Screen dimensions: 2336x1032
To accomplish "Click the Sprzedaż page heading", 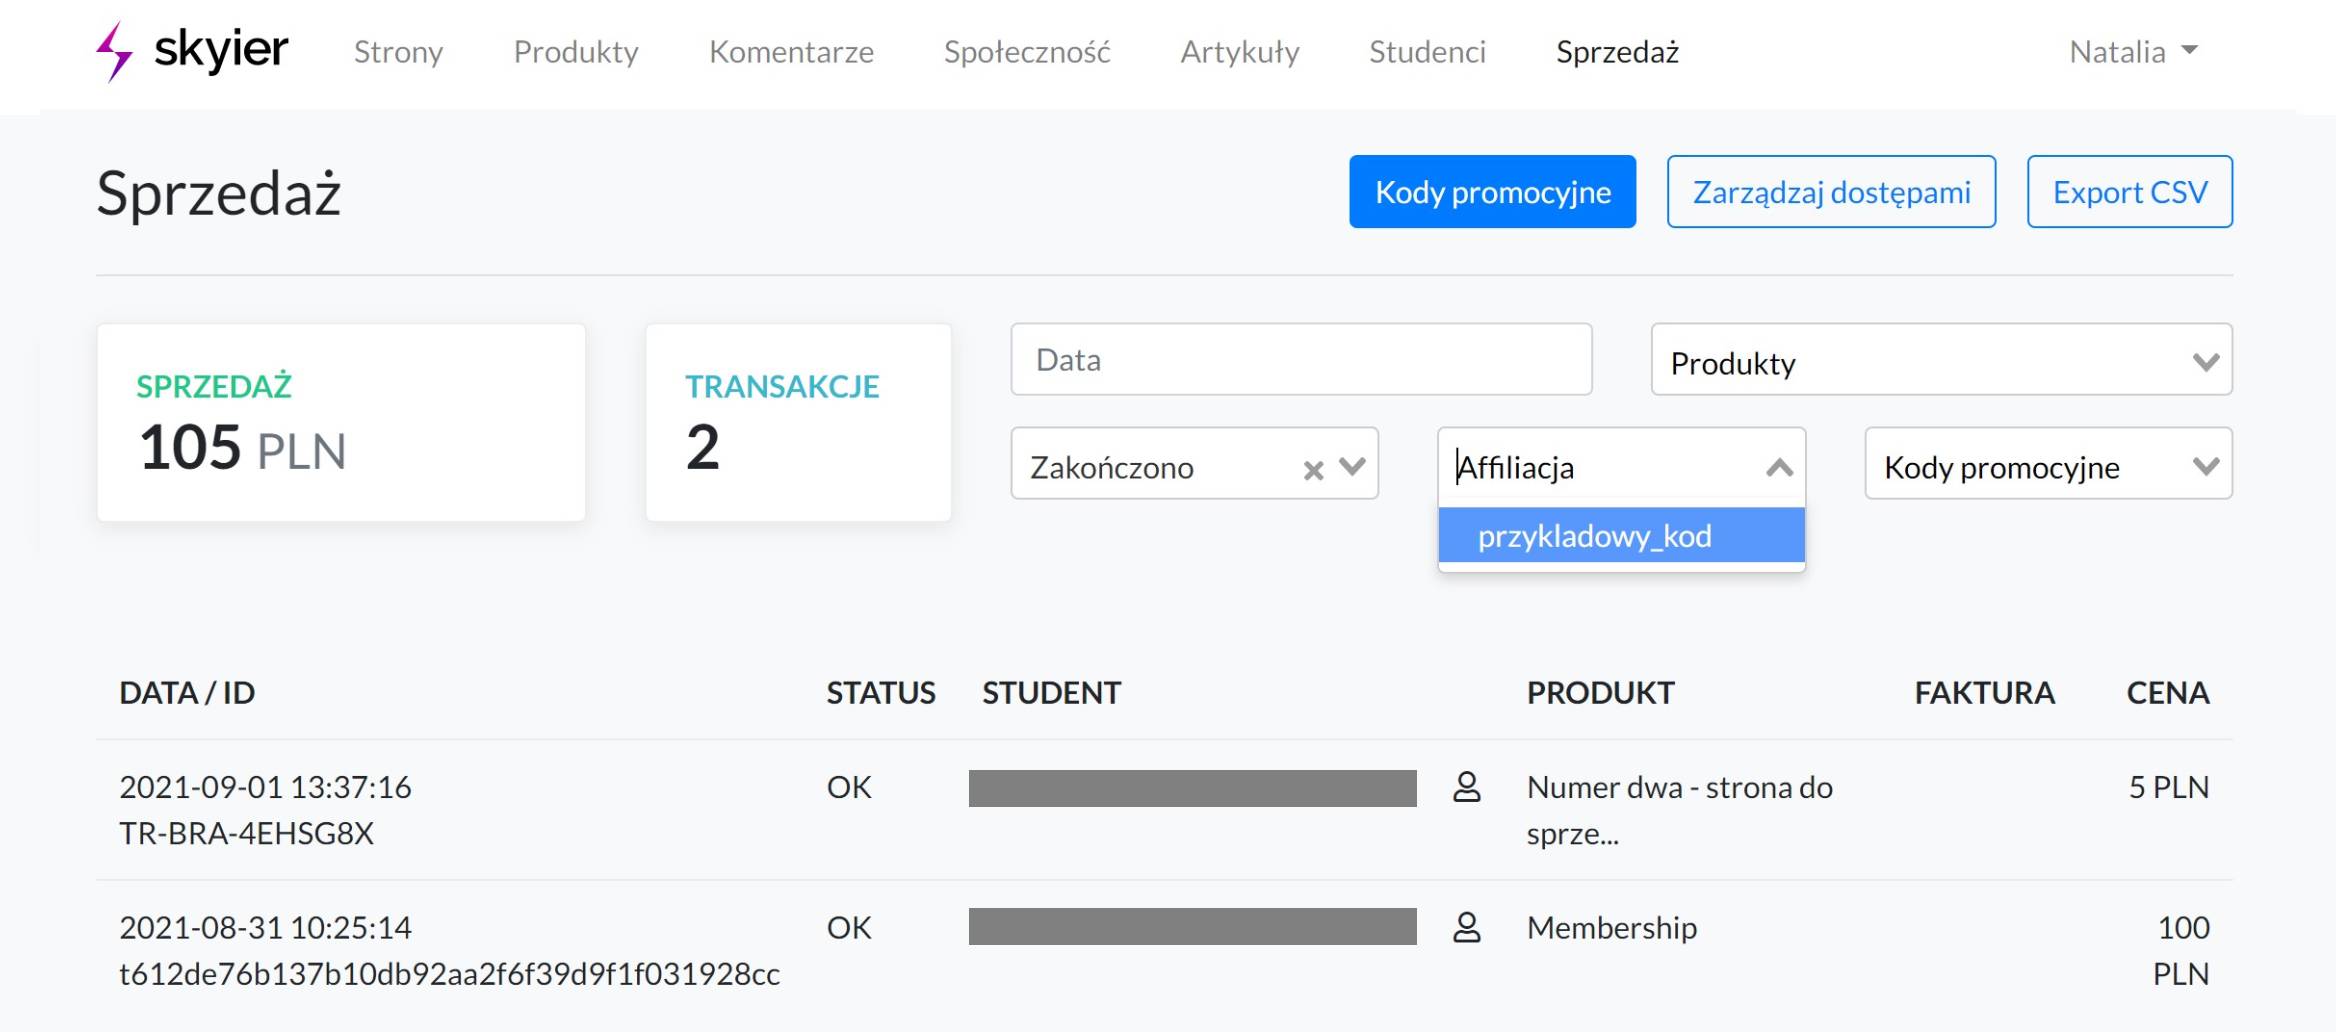I will coord(219,193).
